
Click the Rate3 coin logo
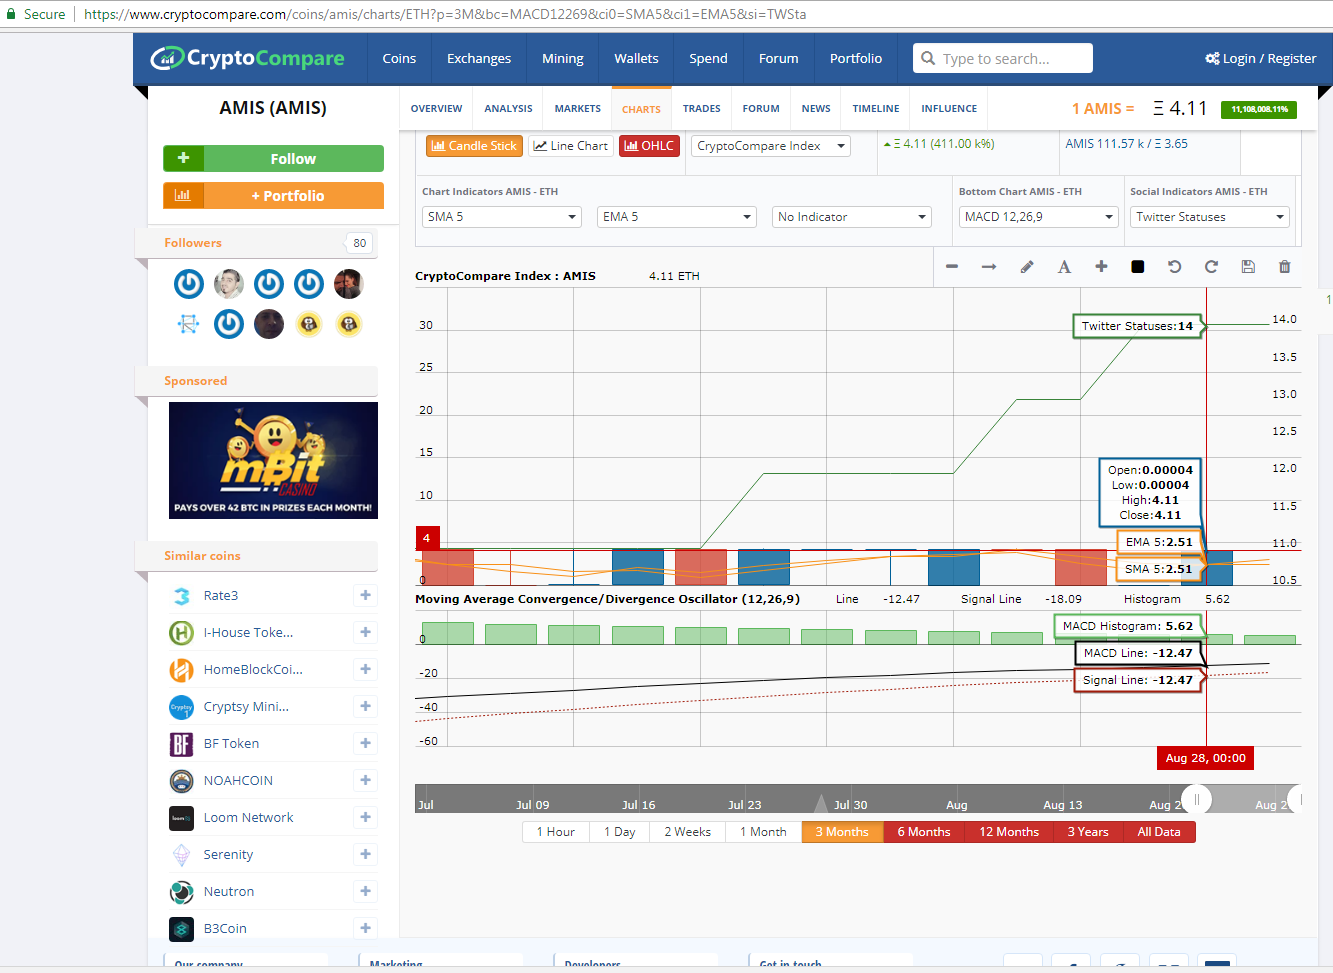tap(181, 596)
